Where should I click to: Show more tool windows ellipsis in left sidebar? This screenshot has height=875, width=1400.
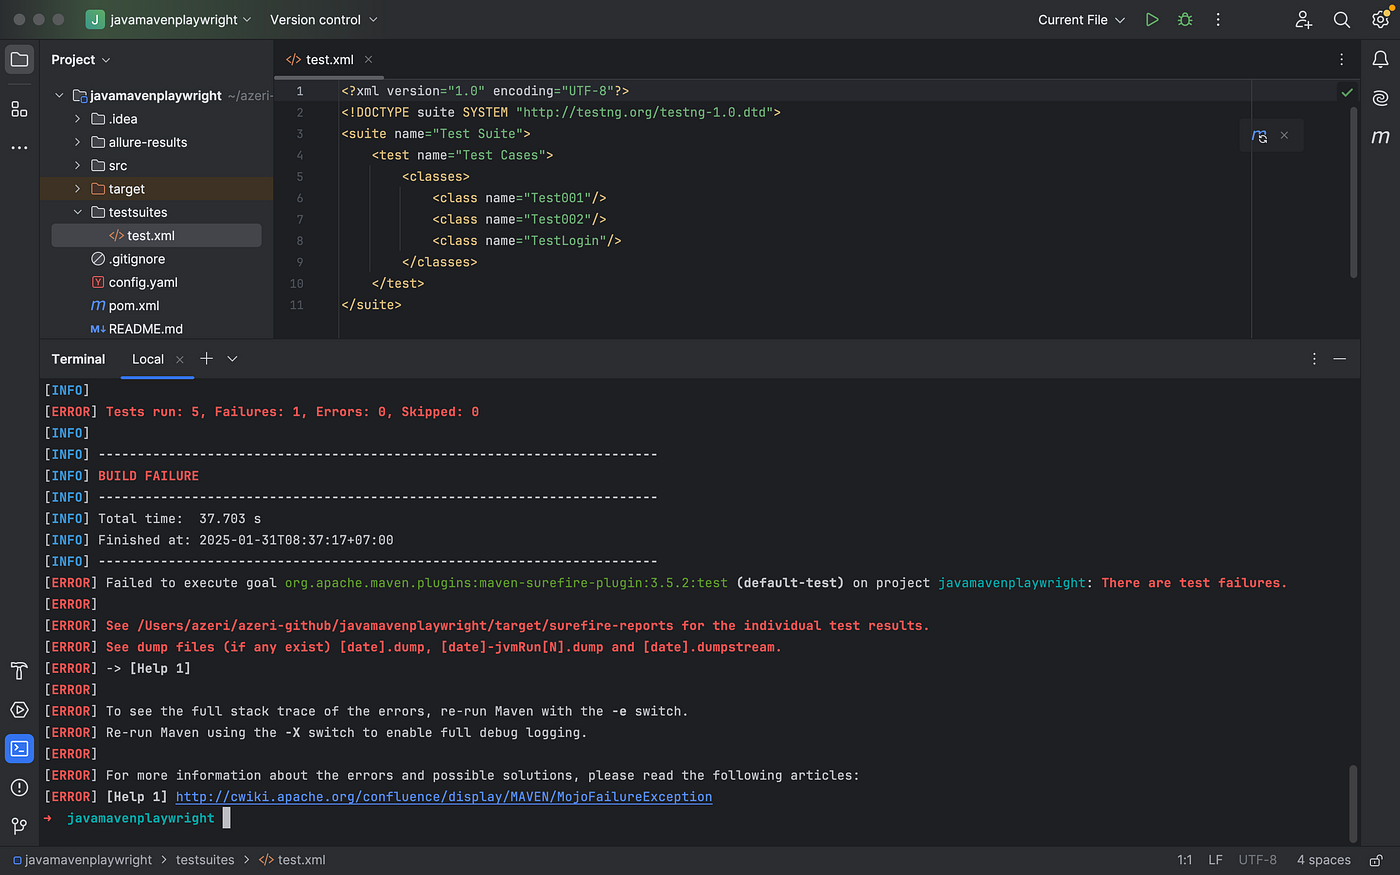(x=19, y=148)
